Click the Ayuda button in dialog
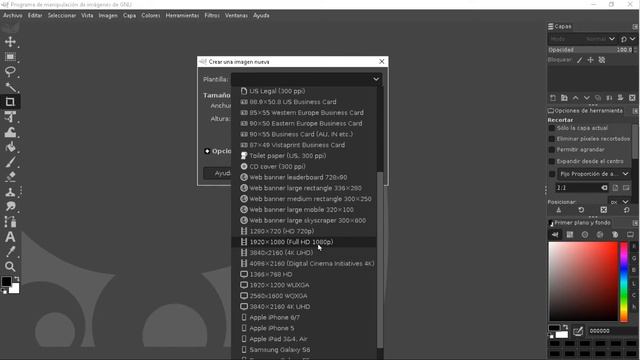This screenshot has height=360, width=640. coord(217,173)
